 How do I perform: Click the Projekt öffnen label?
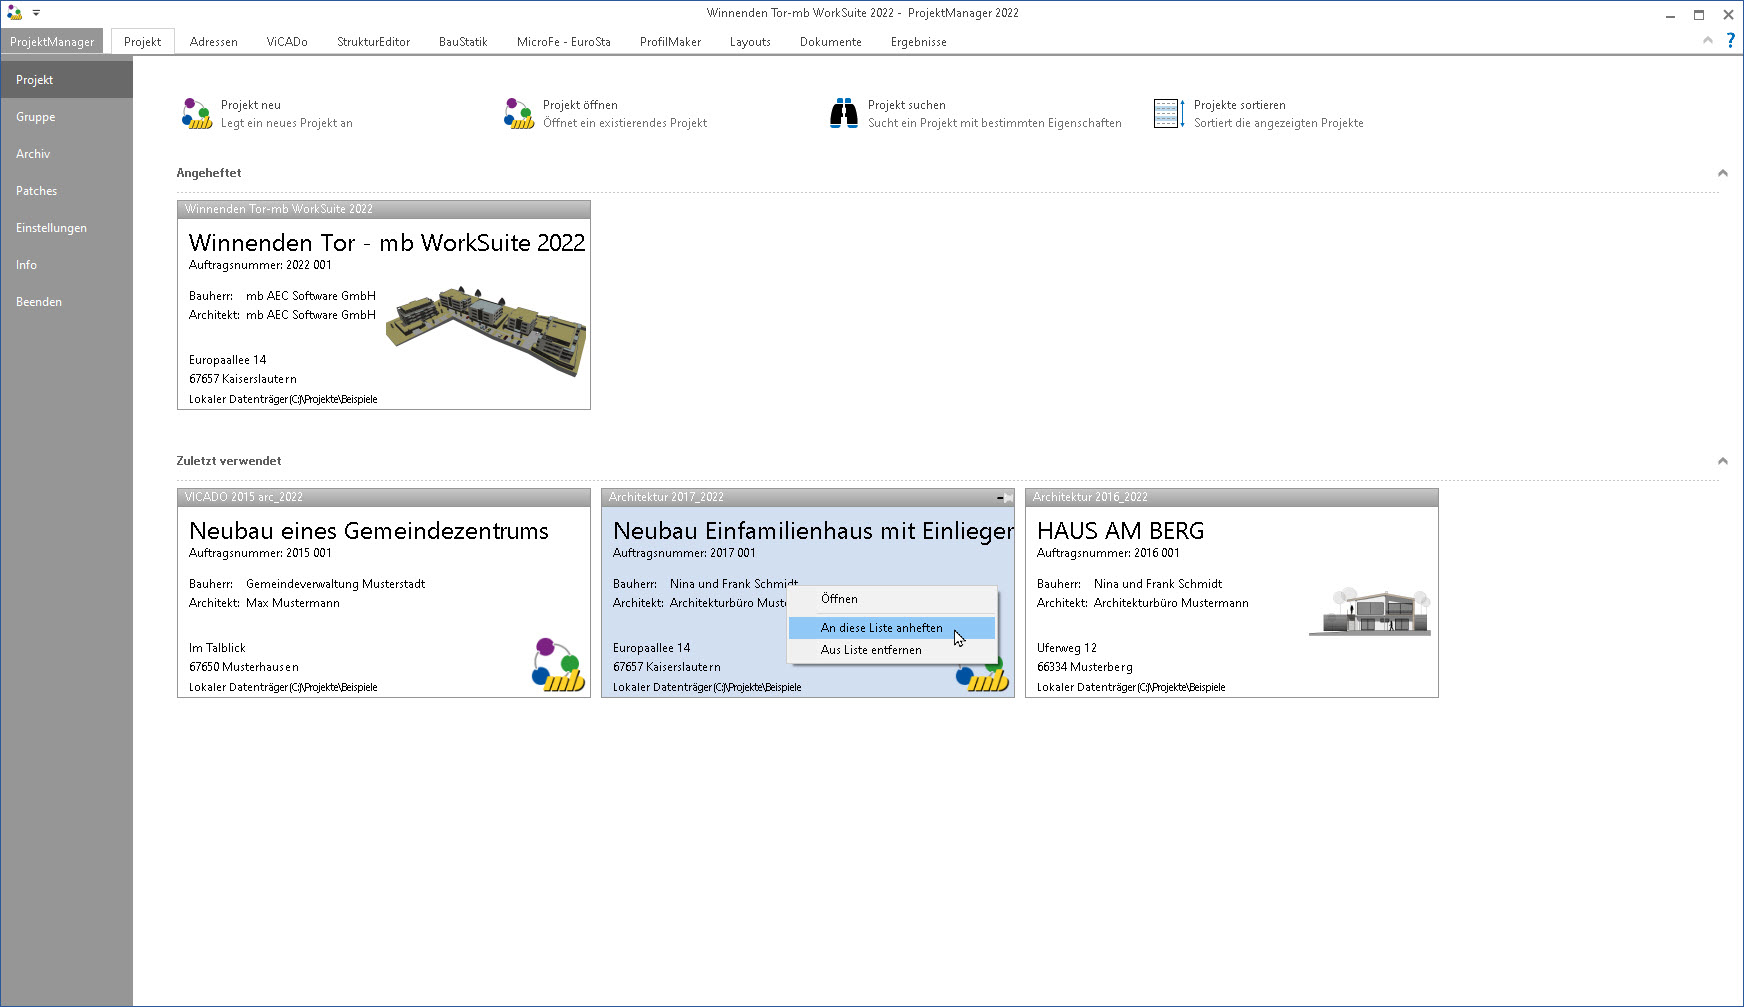click(580, 105)
